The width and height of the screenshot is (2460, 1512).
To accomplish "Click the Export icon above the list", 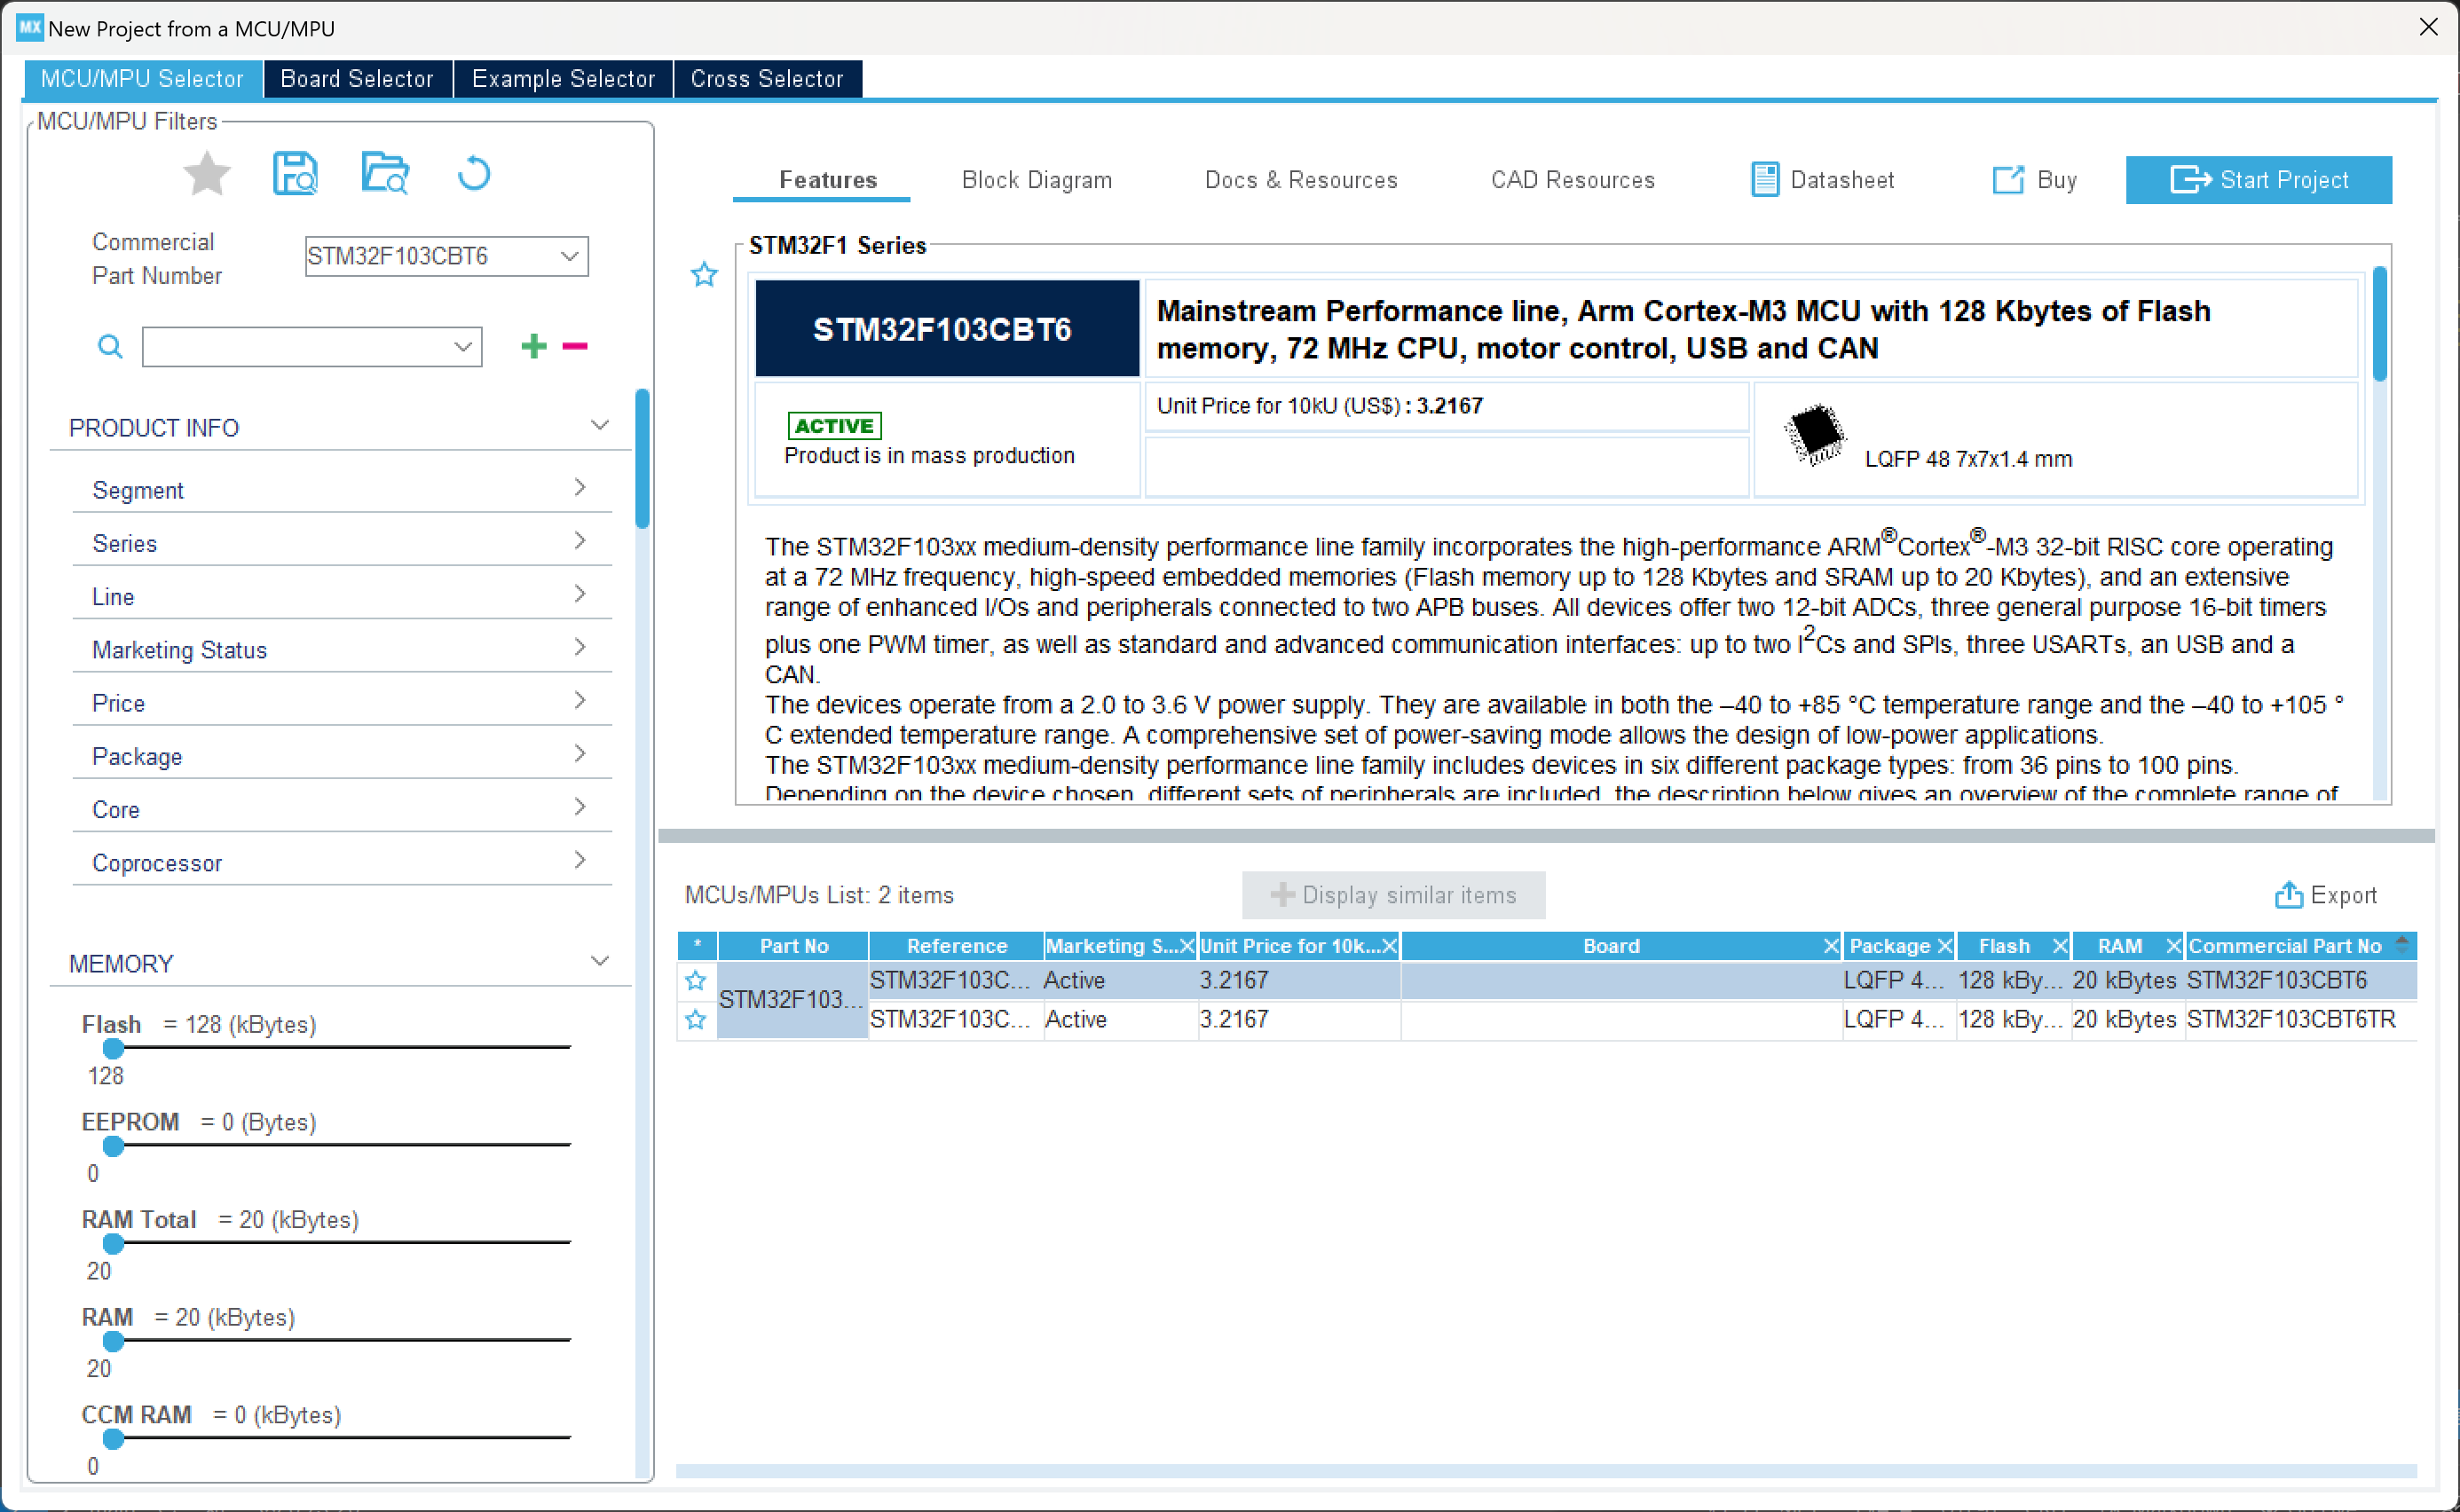I will point(2288,895).
